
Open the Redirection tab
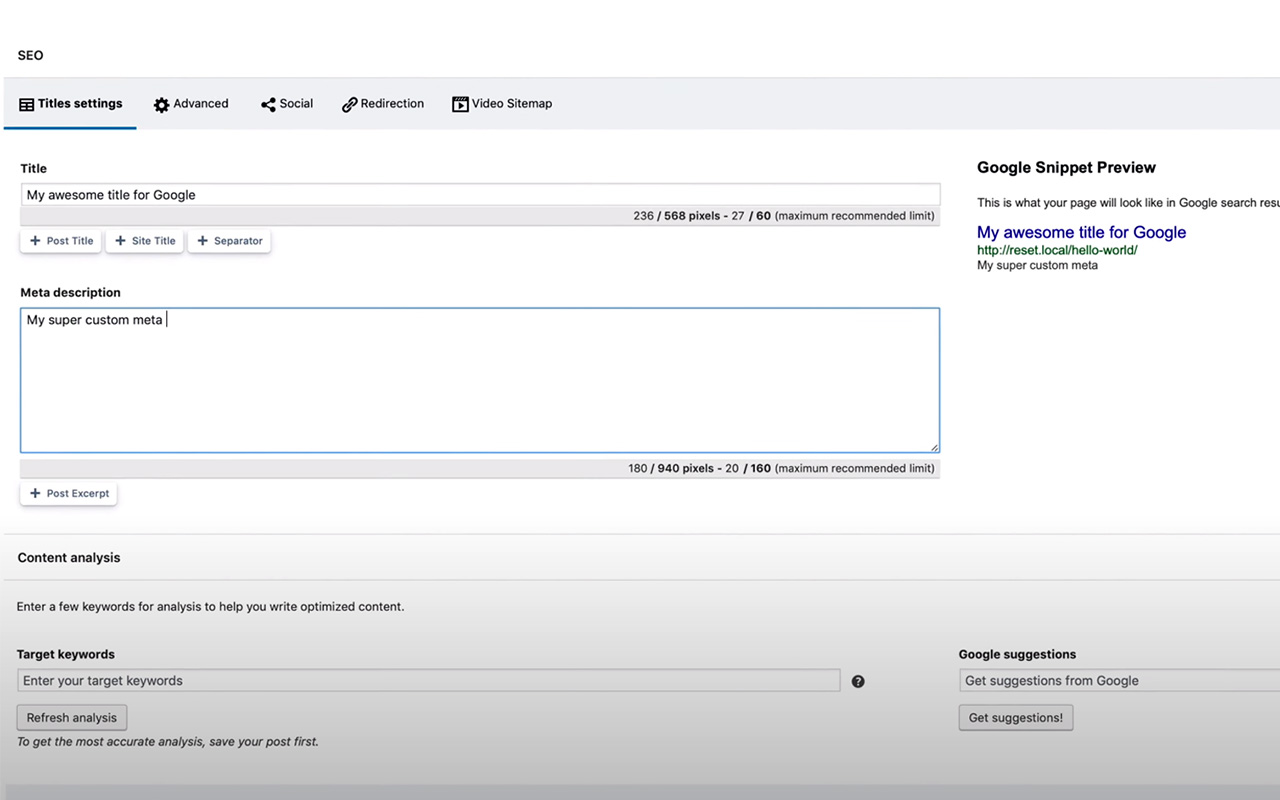click(383, 104)
